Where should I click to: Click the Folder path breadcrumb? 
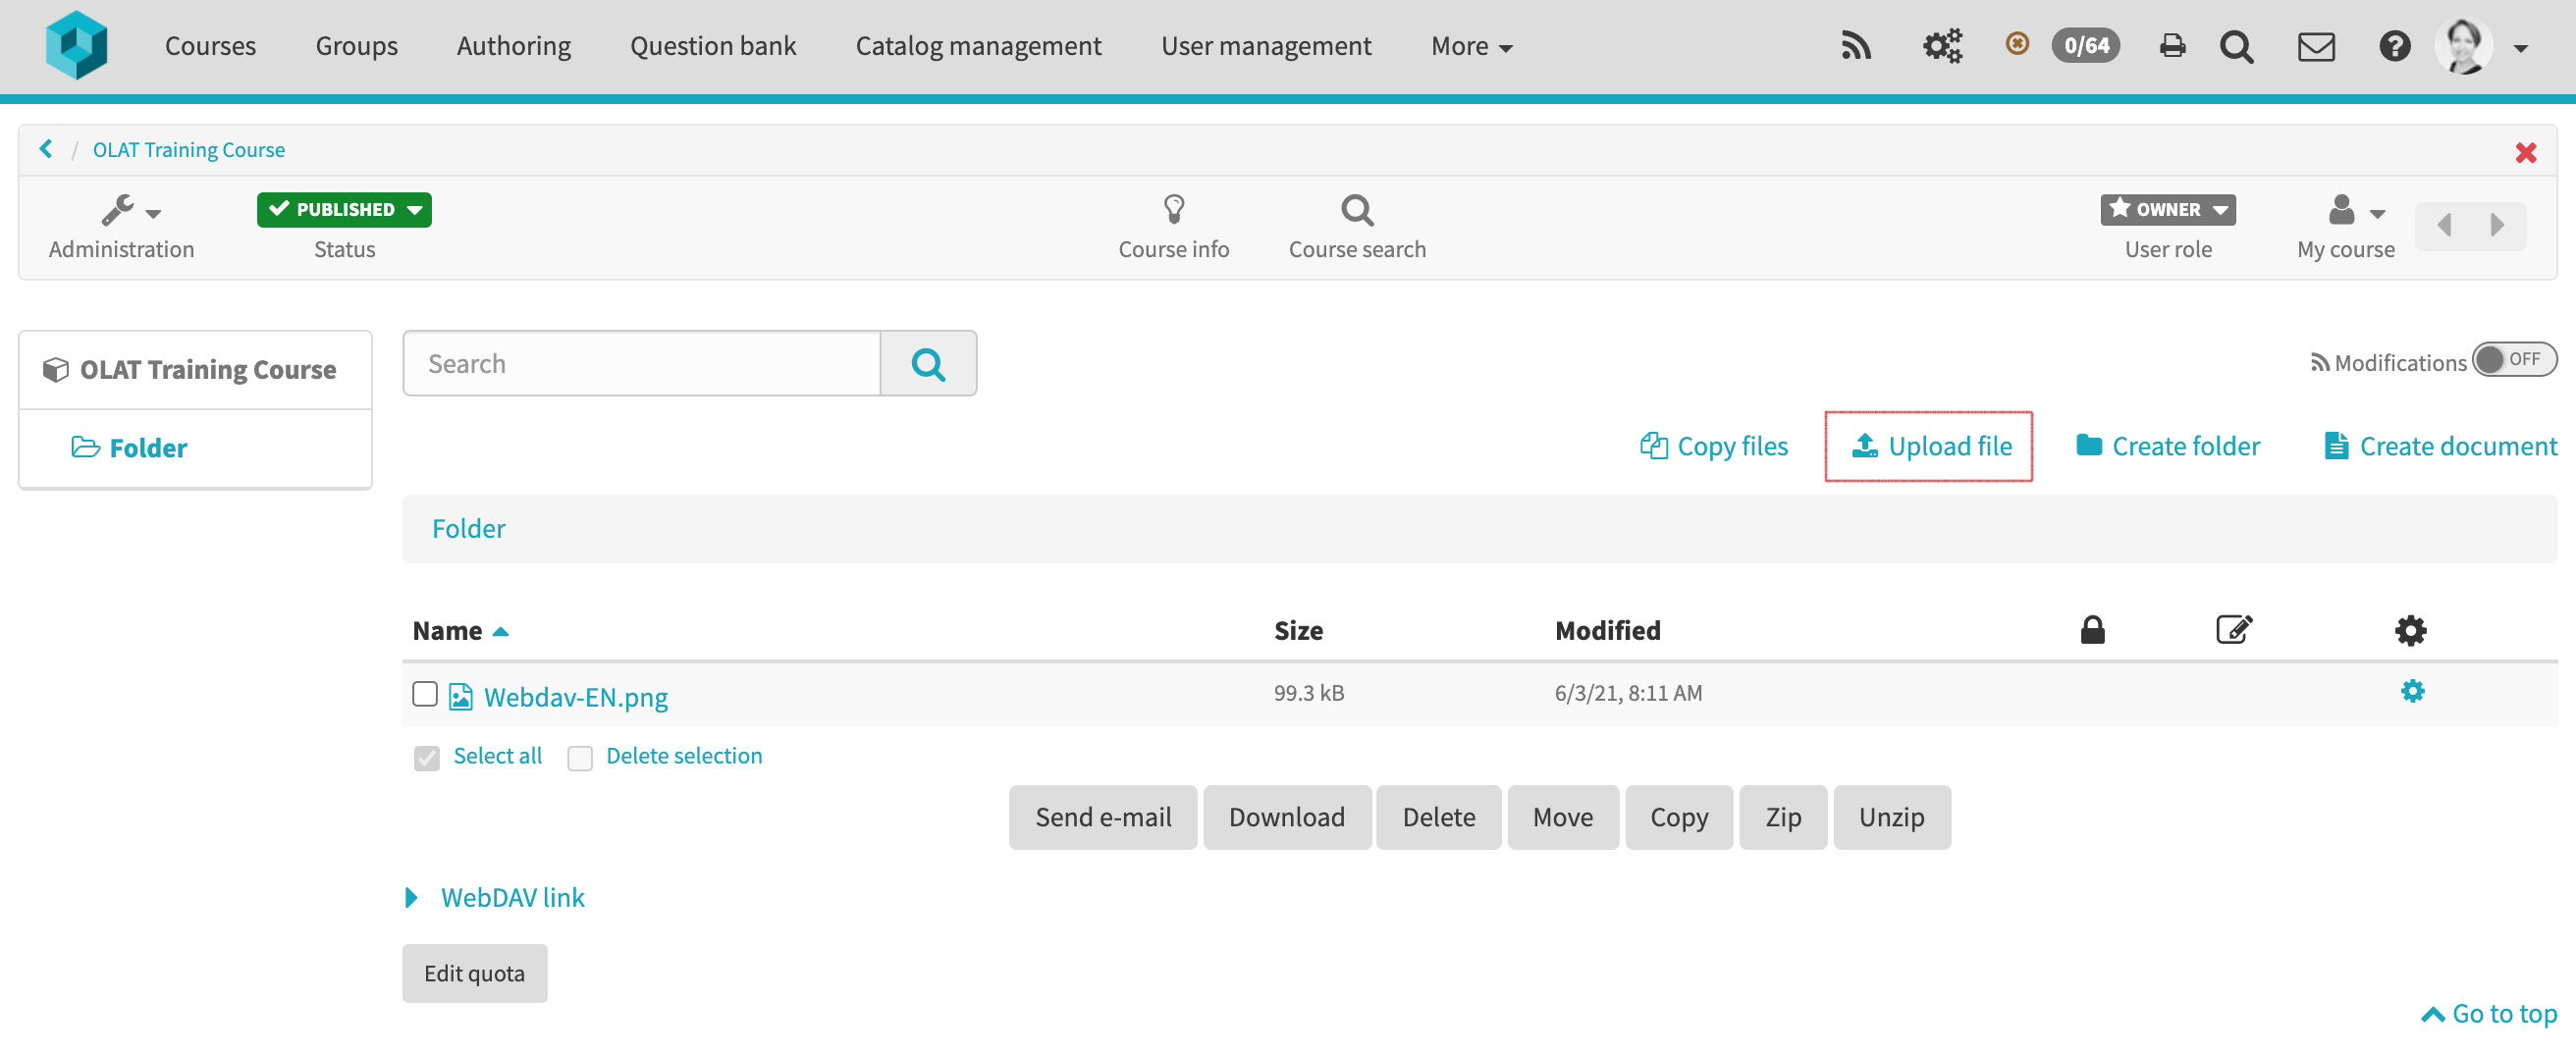point(468,528)
